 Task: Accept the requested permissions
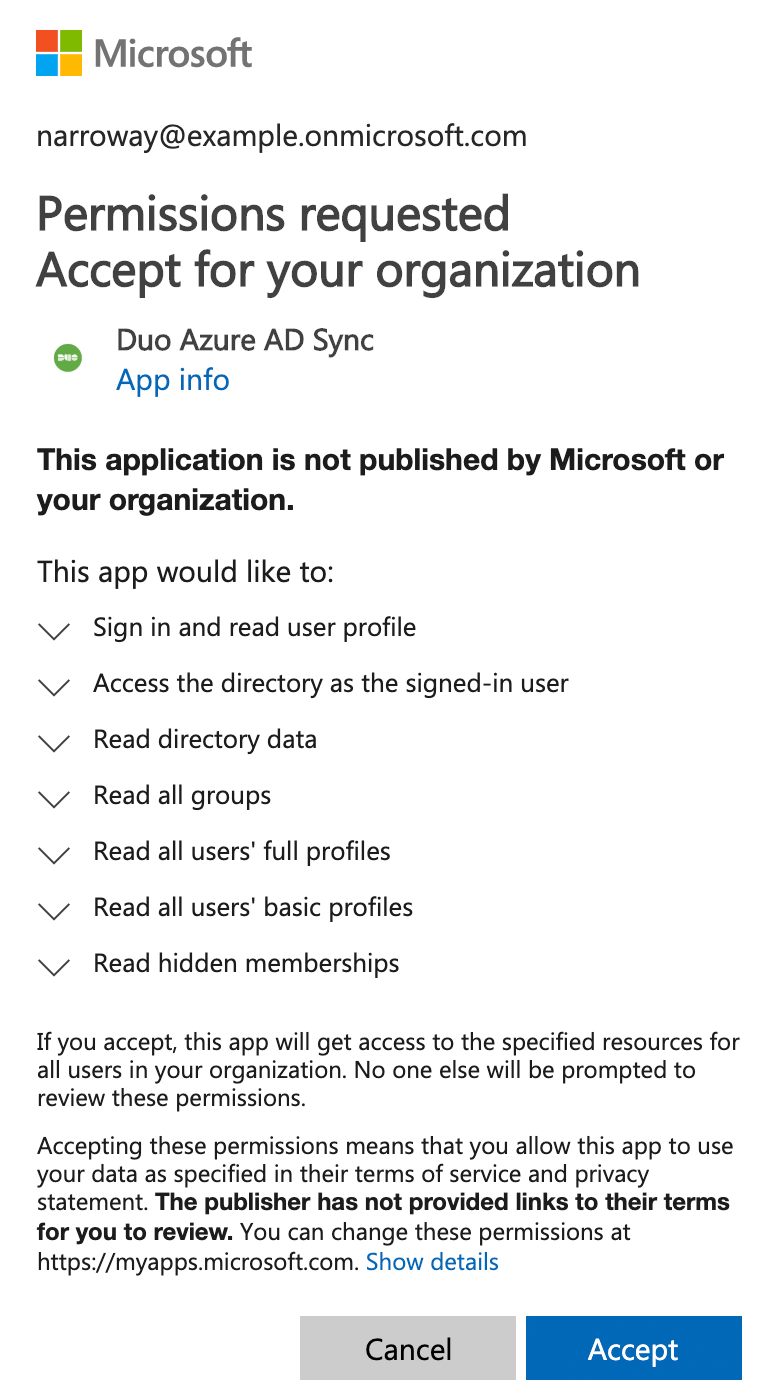click(633, 1348)
